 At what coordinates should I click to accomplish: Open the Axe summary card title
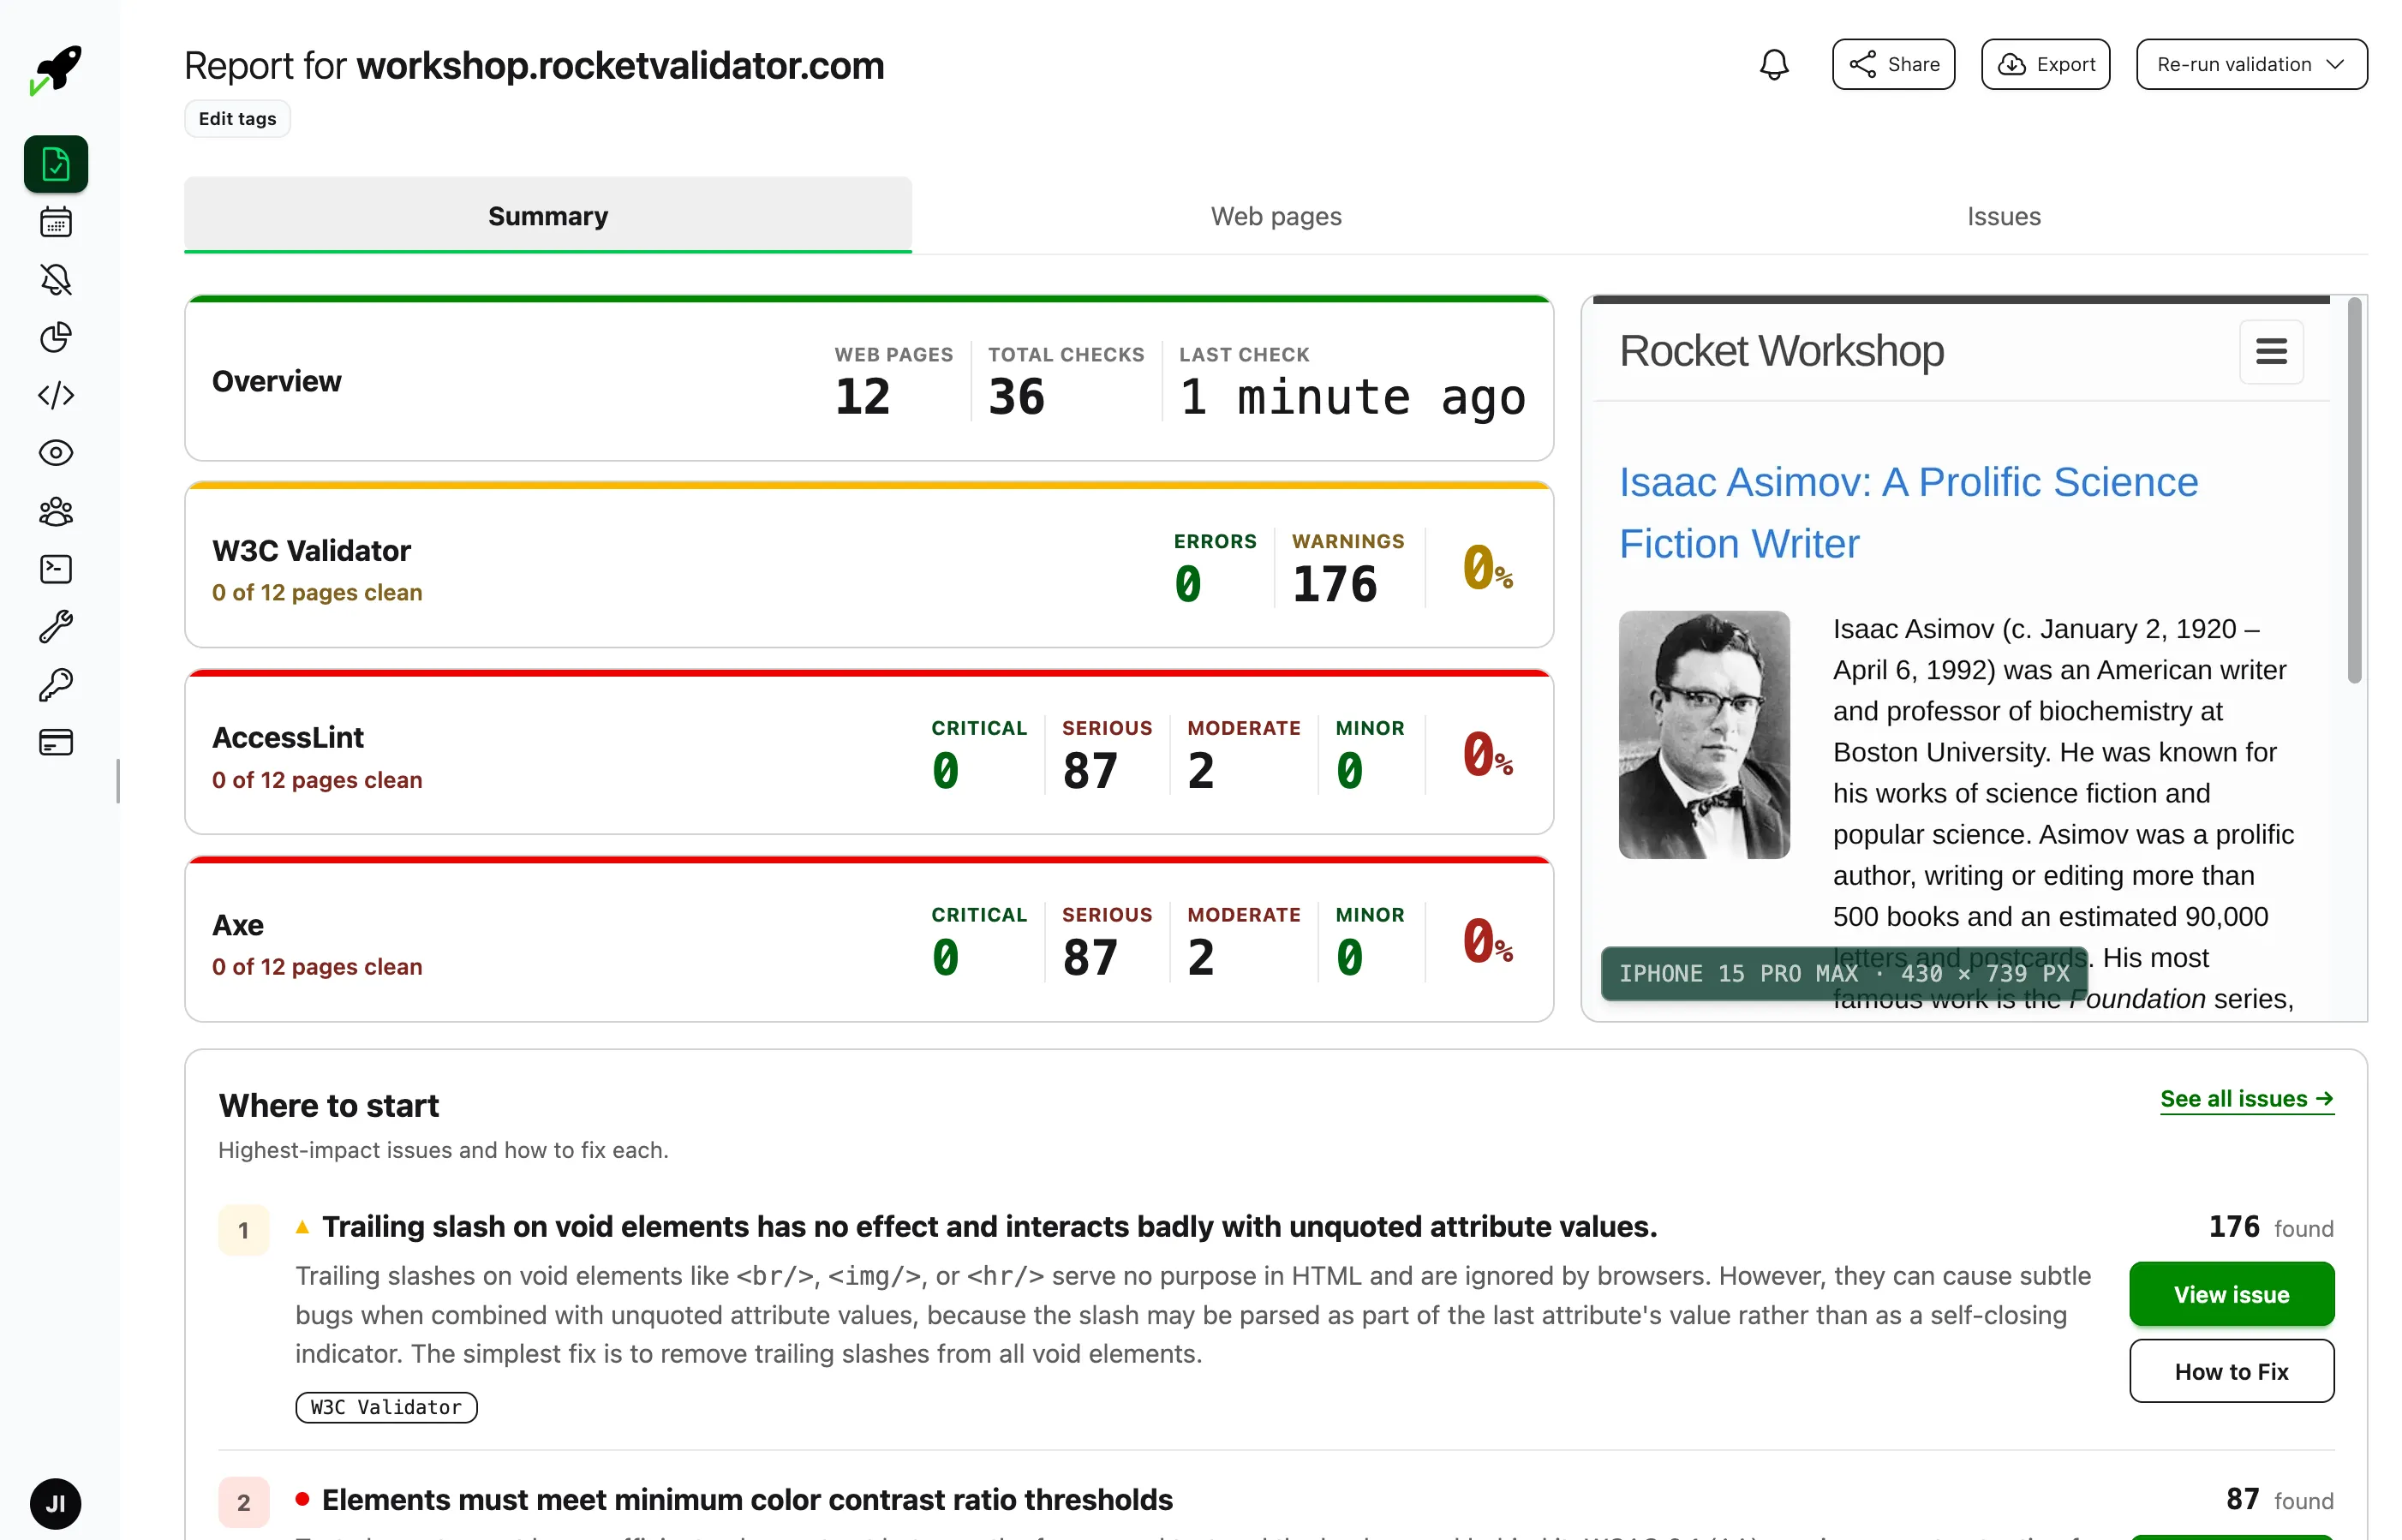coord(238,925)
